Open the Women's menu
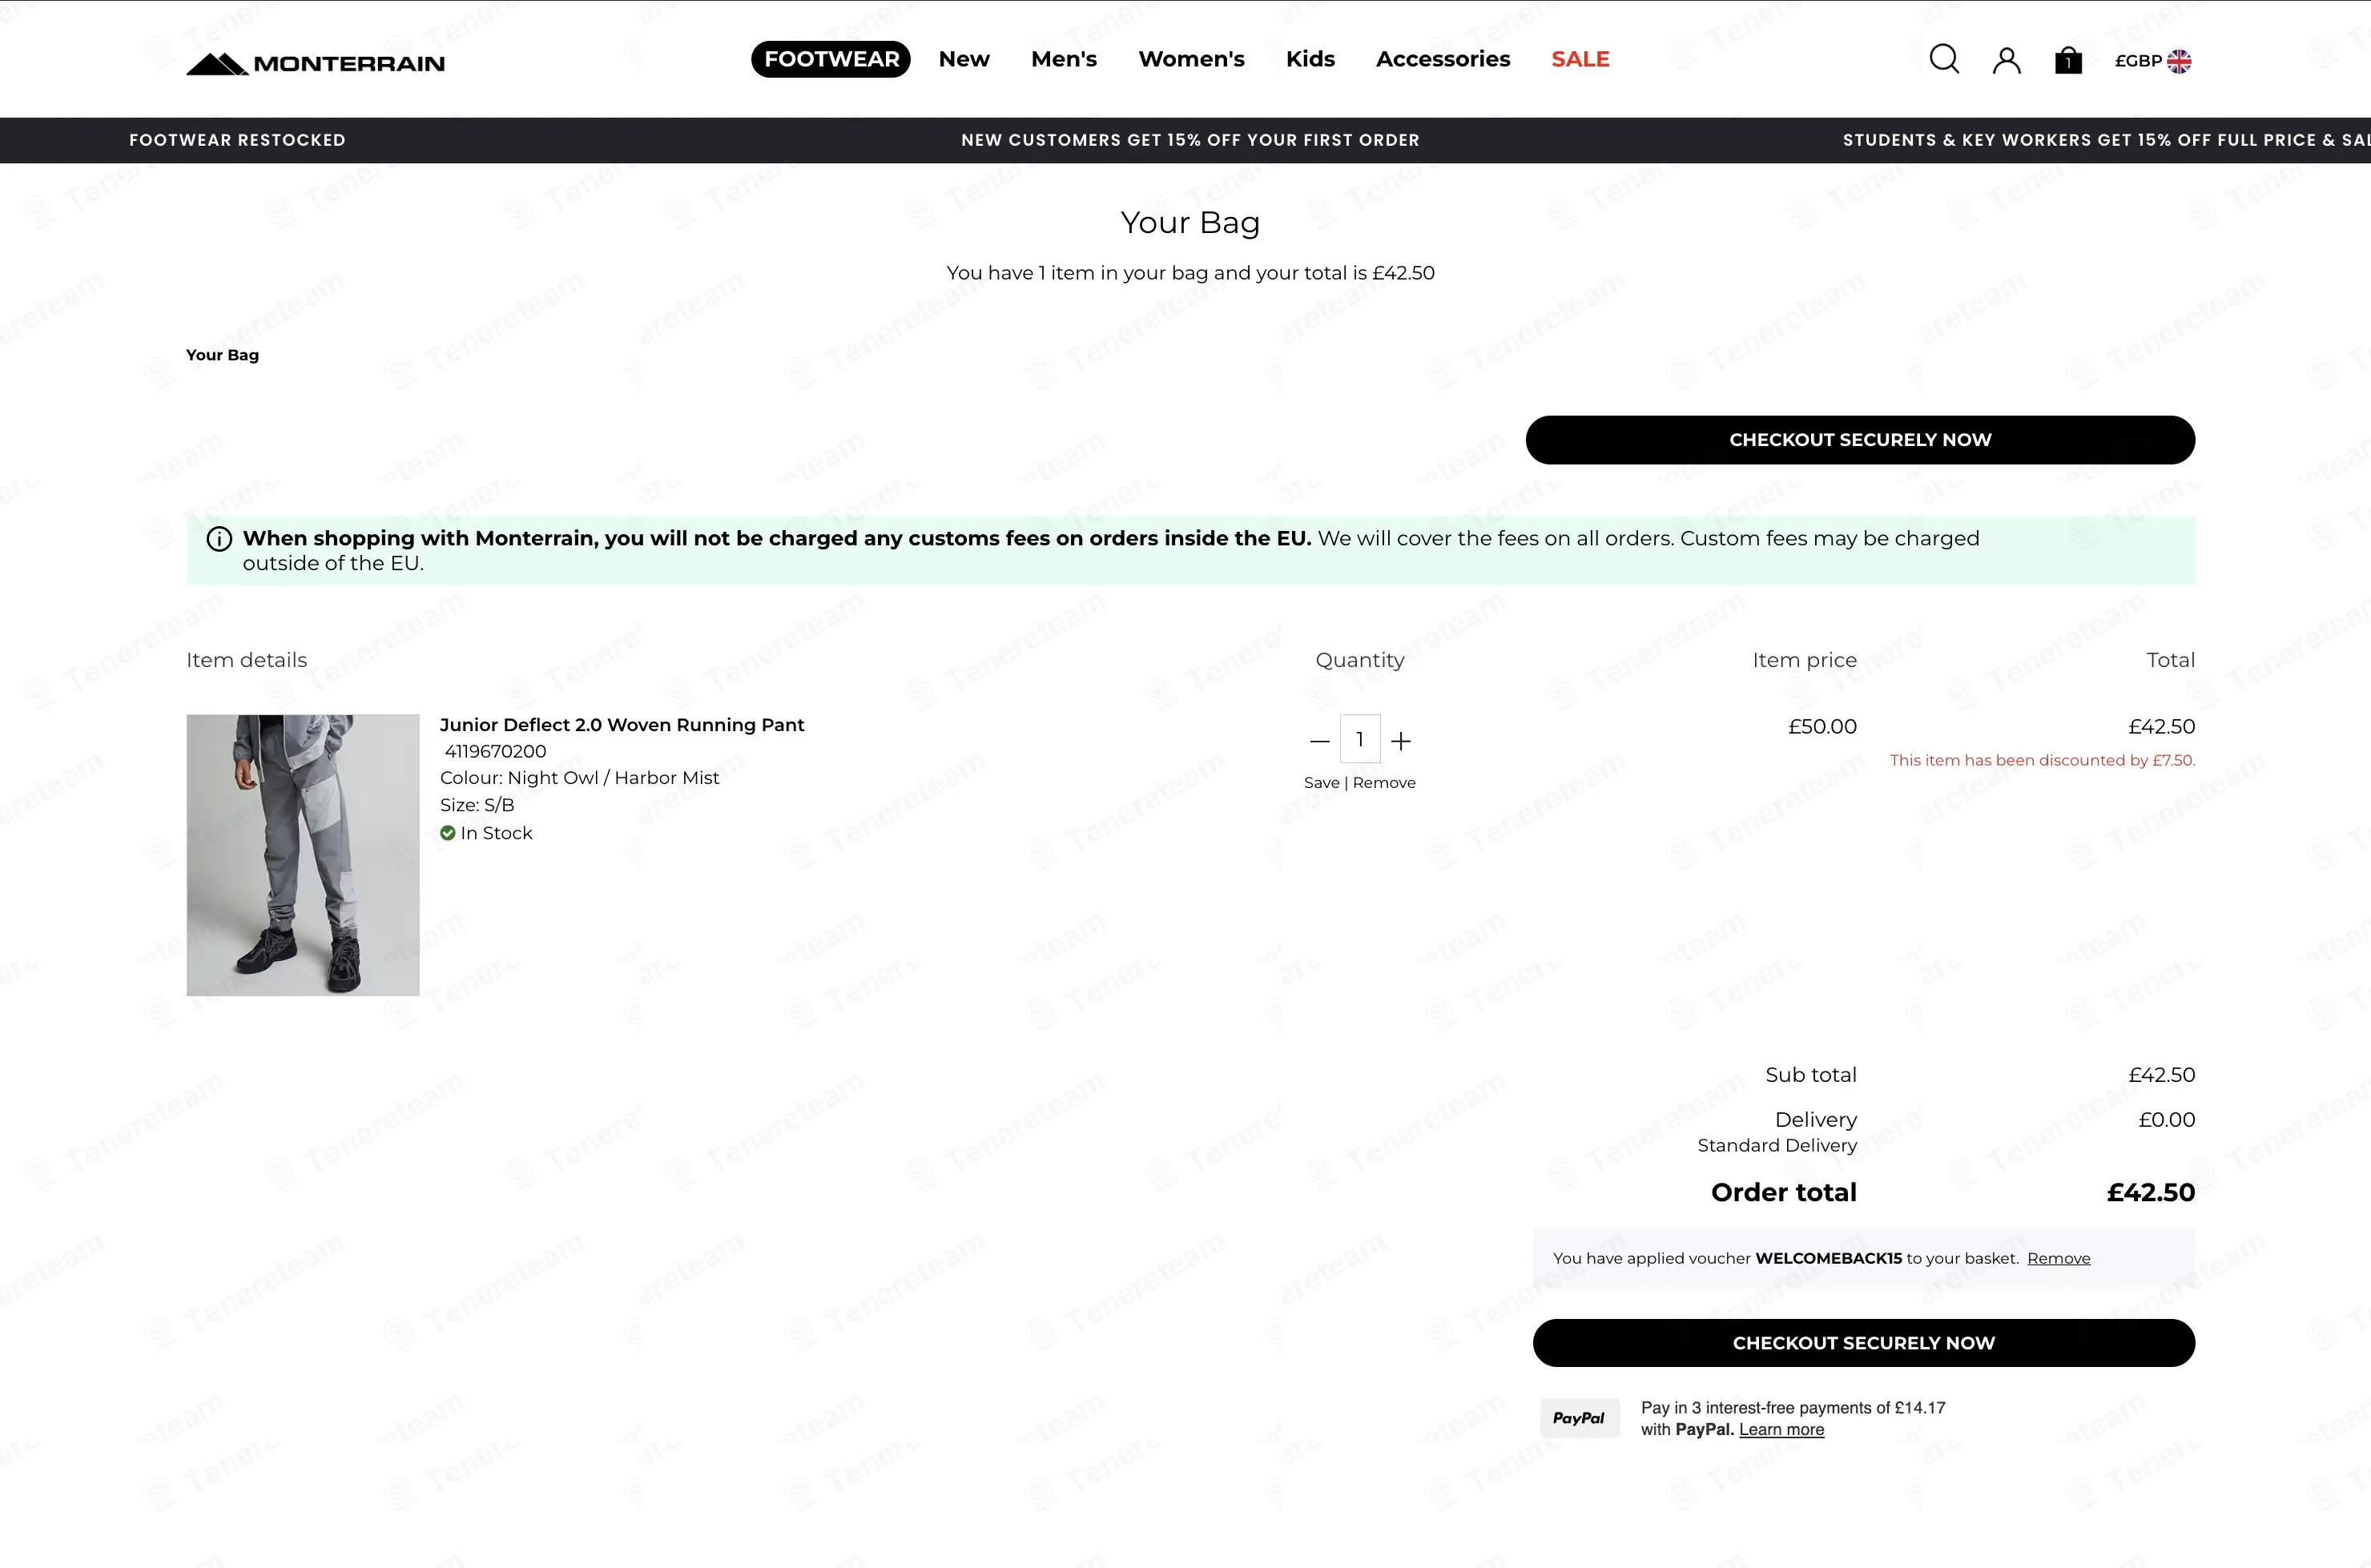 click(1191, 59)
